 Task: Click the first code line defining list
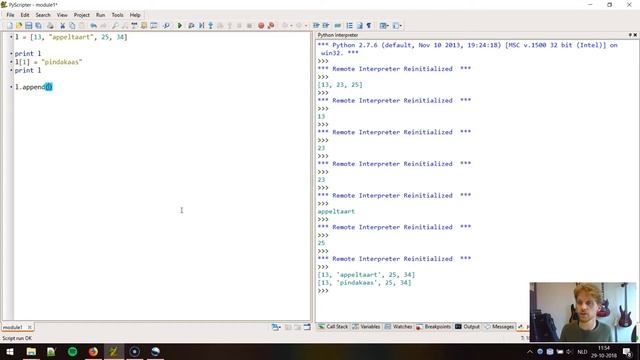click(x=71, y=37)
